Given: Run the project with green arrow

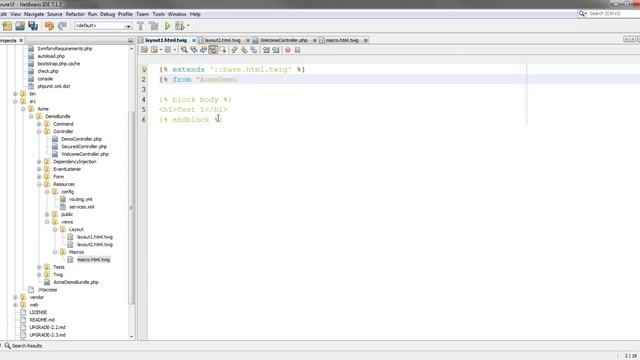Looking at the screenshot, I should (167, 26).
